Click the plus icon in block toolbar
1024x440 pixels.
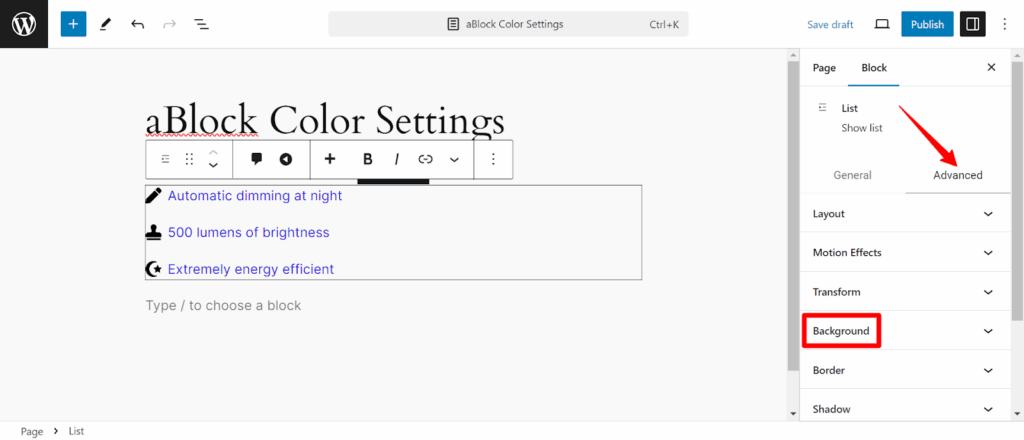pyautogui.click(x=330, y=159)
